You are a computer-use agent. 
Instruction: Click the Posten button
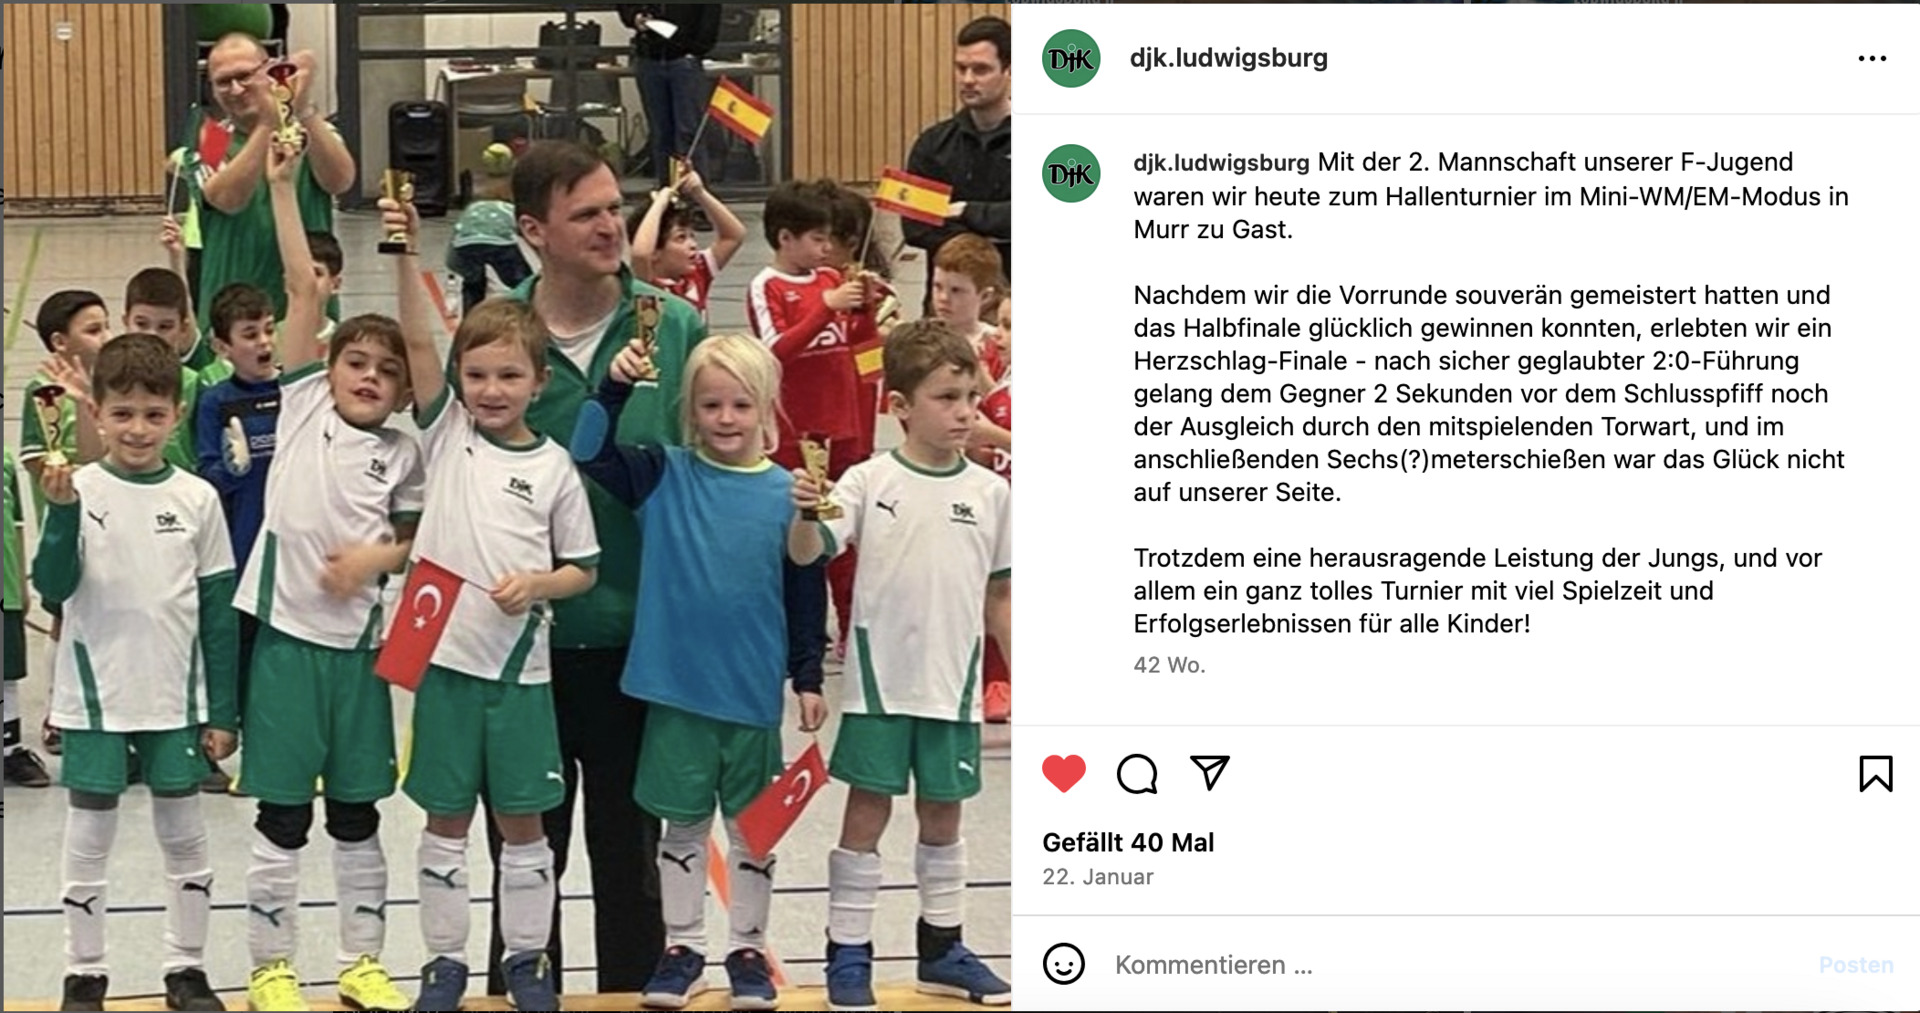click(x=1856, y=965)
